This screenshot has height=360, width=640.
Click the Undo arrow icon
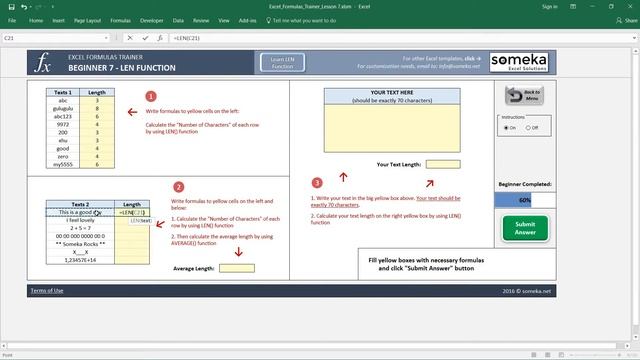pyautogui.click(x=24, y=7)
